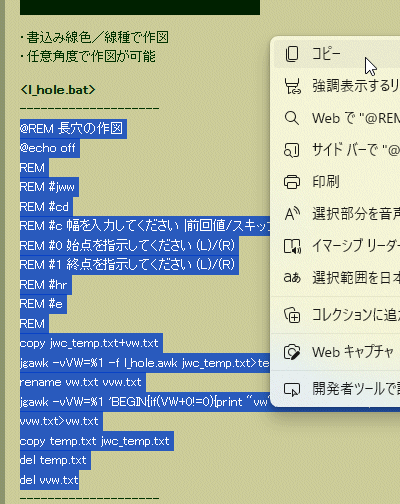Click the printer icon
Viewport: 400px width, 504px height.
292,182
